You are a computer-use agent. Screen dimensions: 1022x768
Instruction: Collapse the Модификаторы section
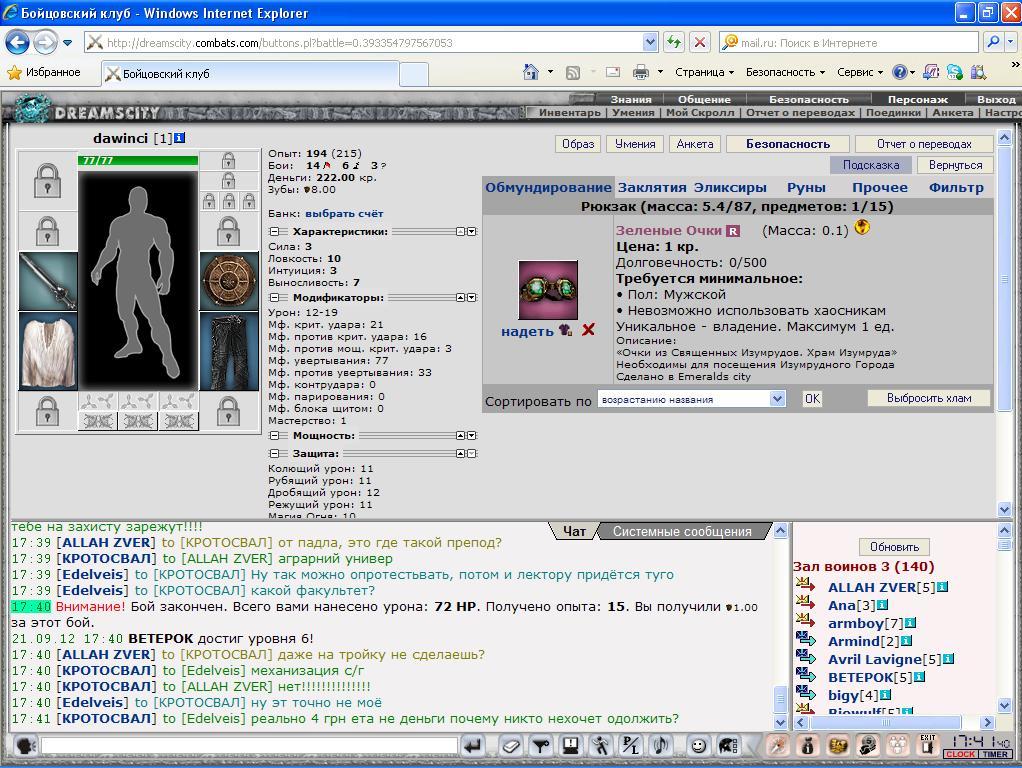pyautogui.click(x=274, y=297)
